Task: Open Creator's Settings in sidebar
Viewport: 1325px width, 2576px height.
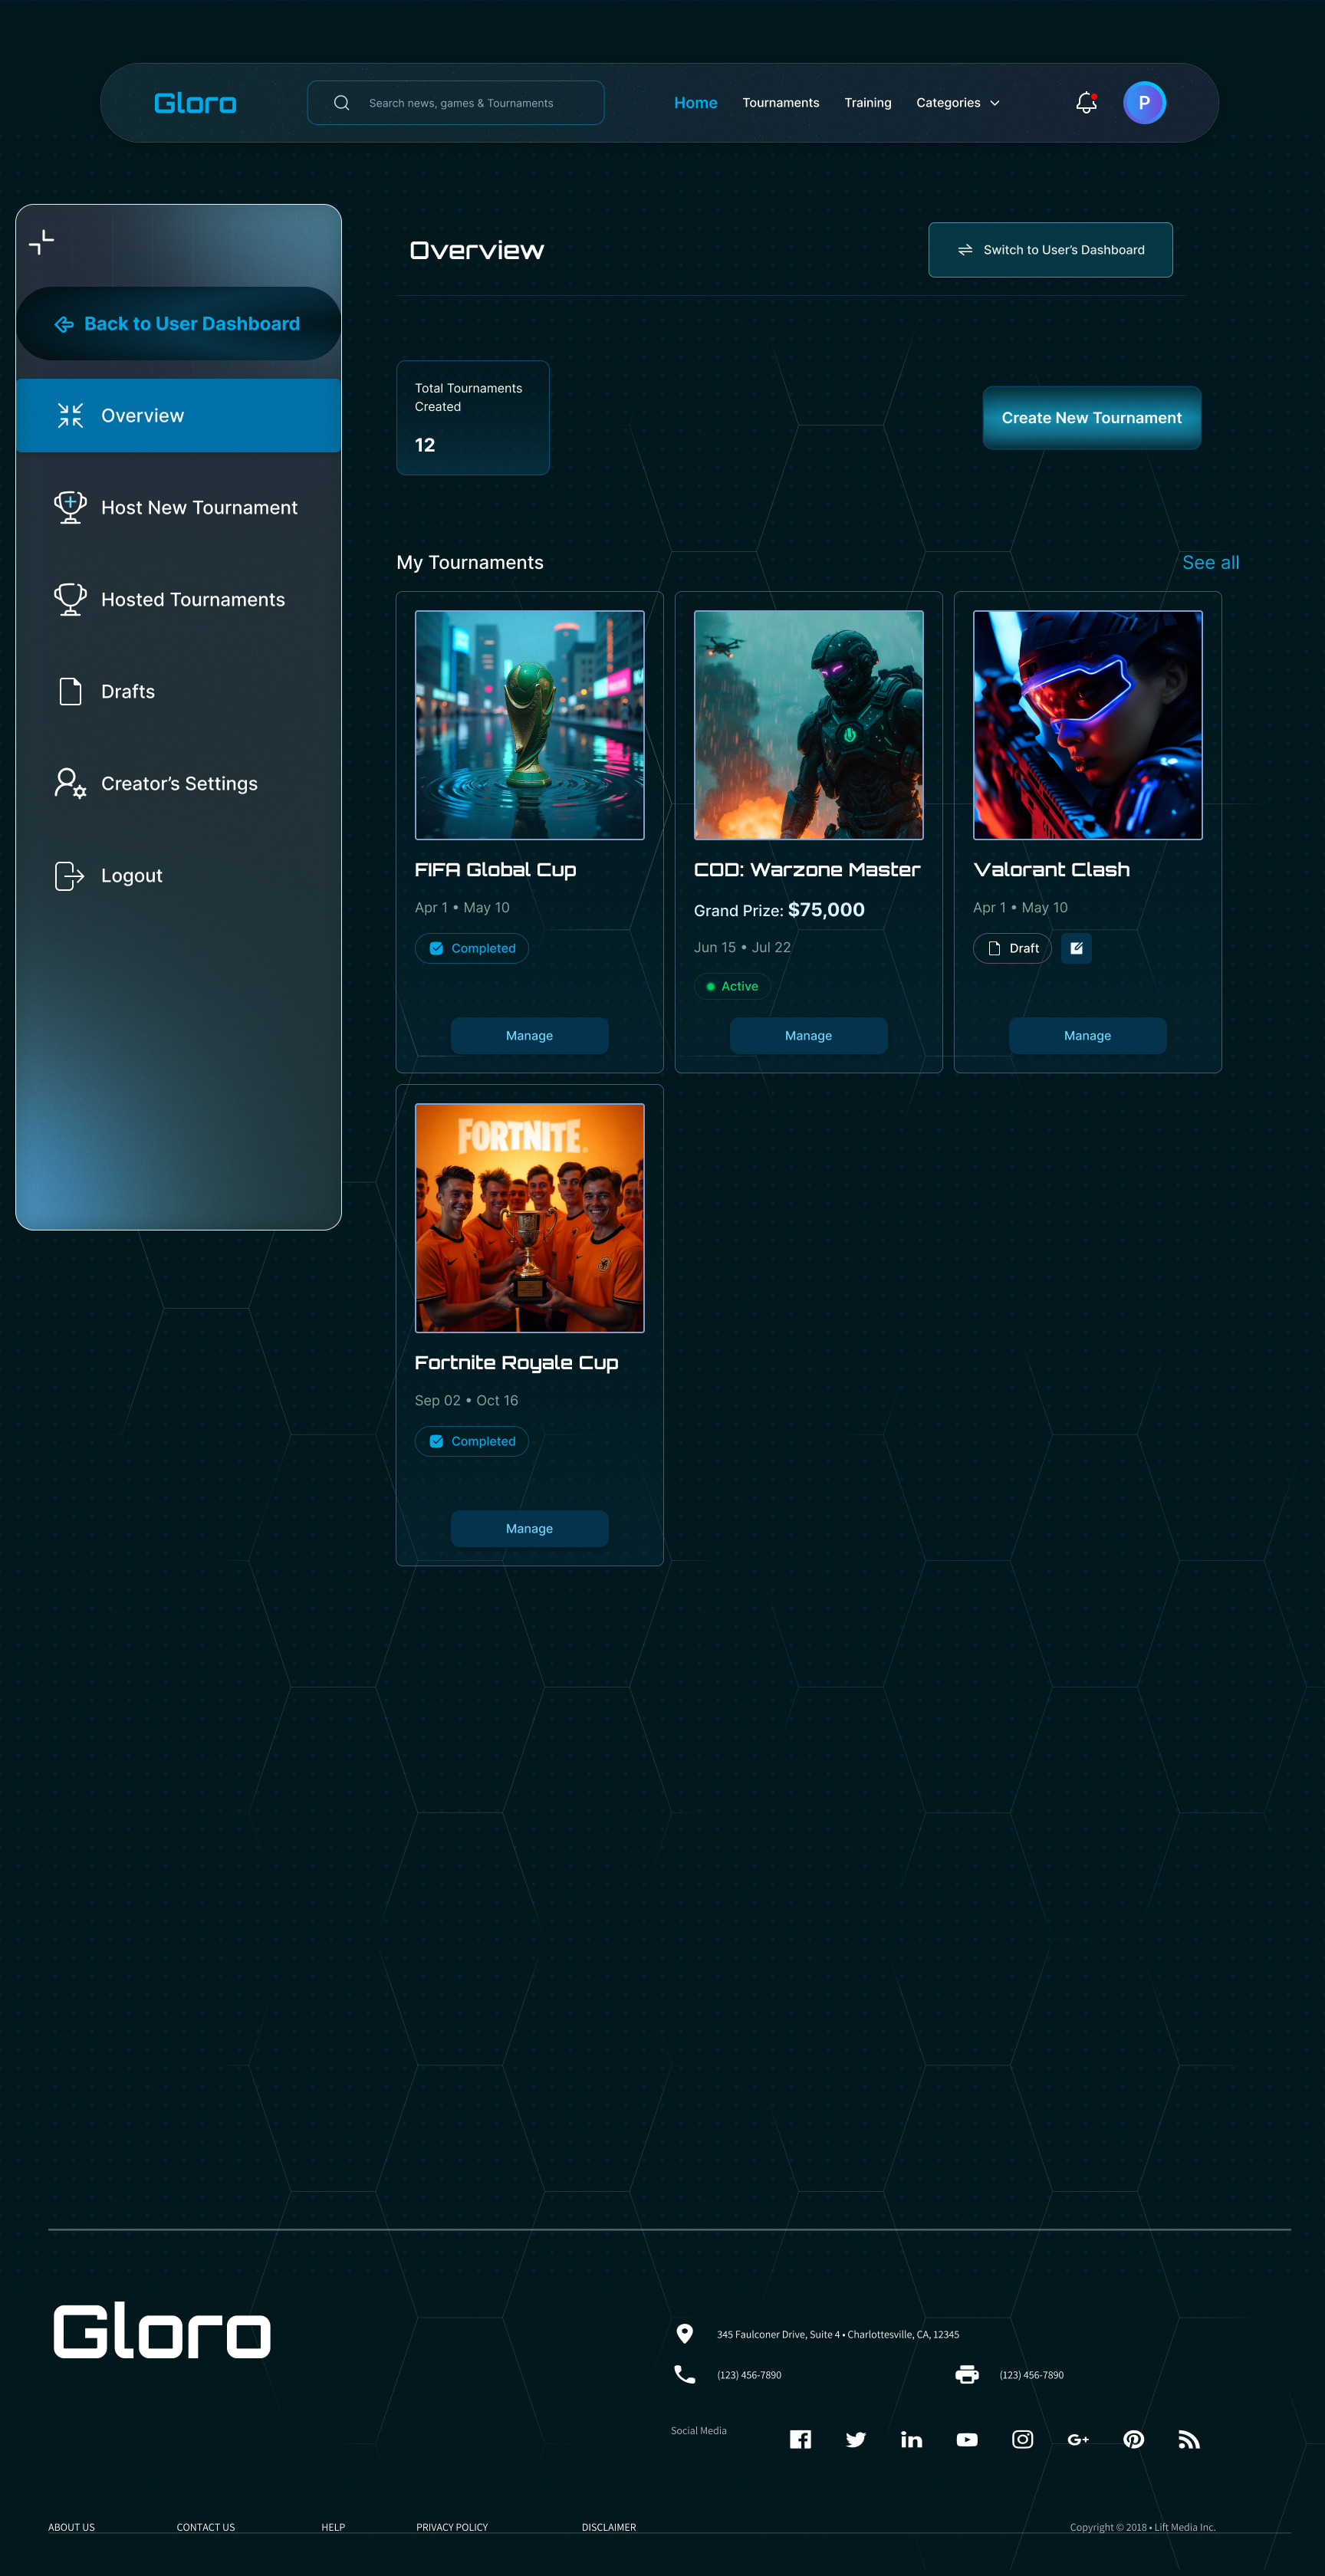Action: [179, 783]
